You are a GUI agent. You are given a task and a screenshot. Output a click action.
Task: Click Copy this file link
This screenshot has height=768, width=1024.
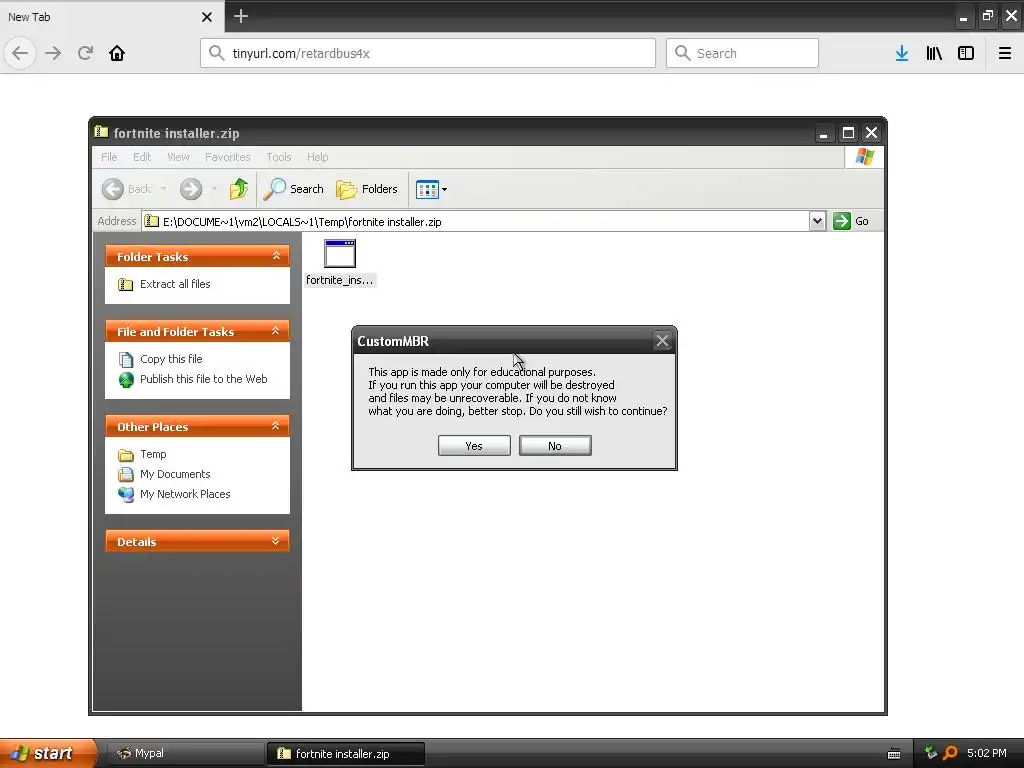(x=171, y=359)
